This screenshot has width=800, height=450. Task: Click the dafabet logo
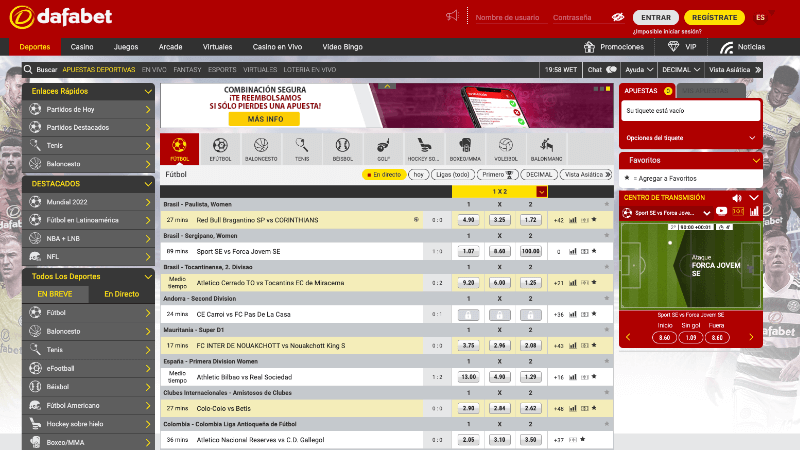coord(61,17)
